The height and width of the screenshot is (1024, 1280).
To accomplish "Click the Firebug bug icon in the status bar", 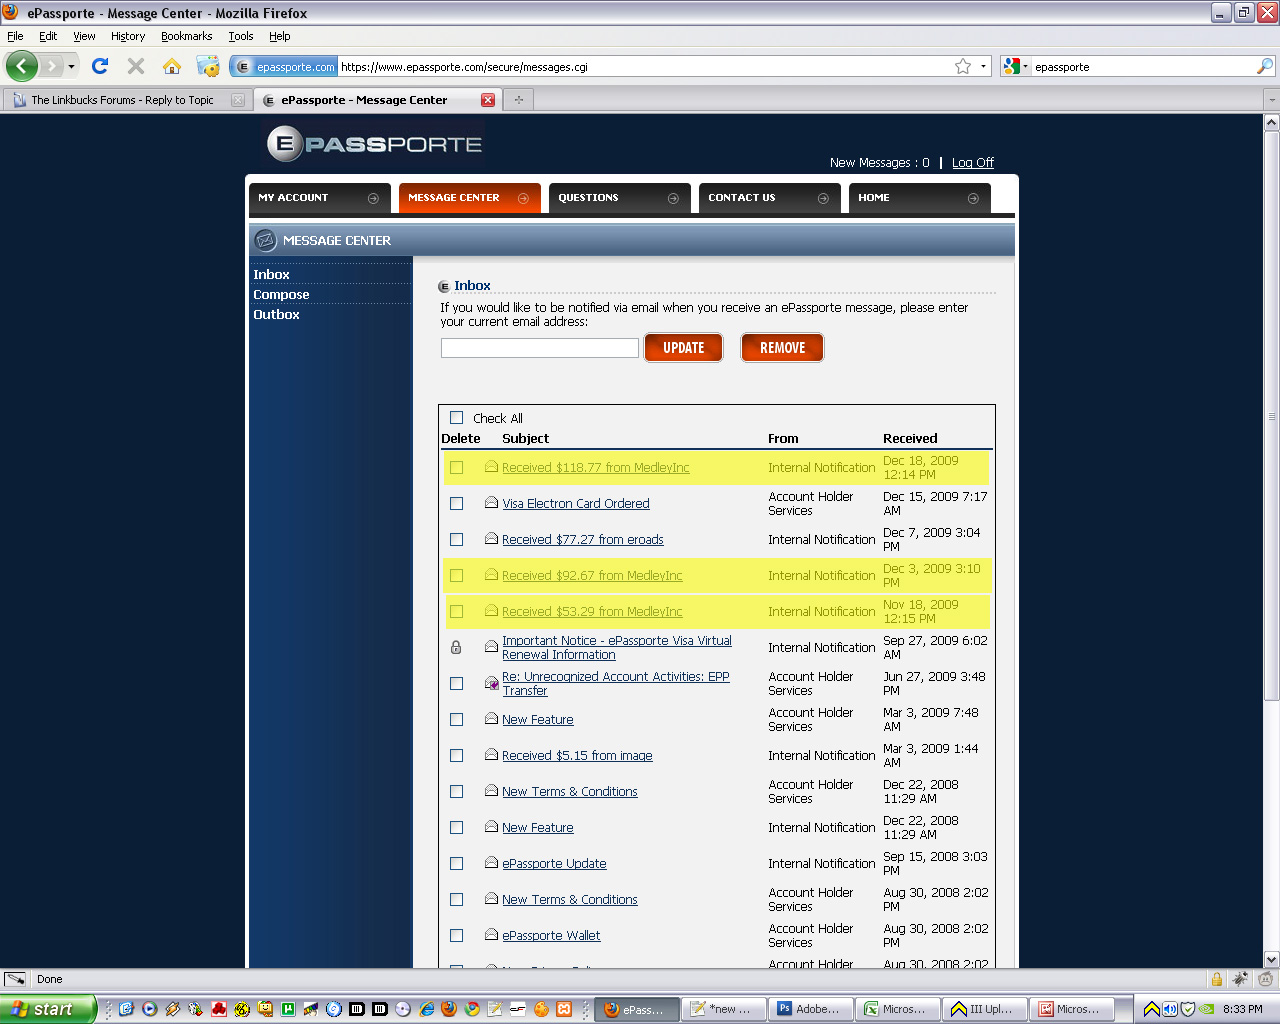I will (x=1241, y=979).
